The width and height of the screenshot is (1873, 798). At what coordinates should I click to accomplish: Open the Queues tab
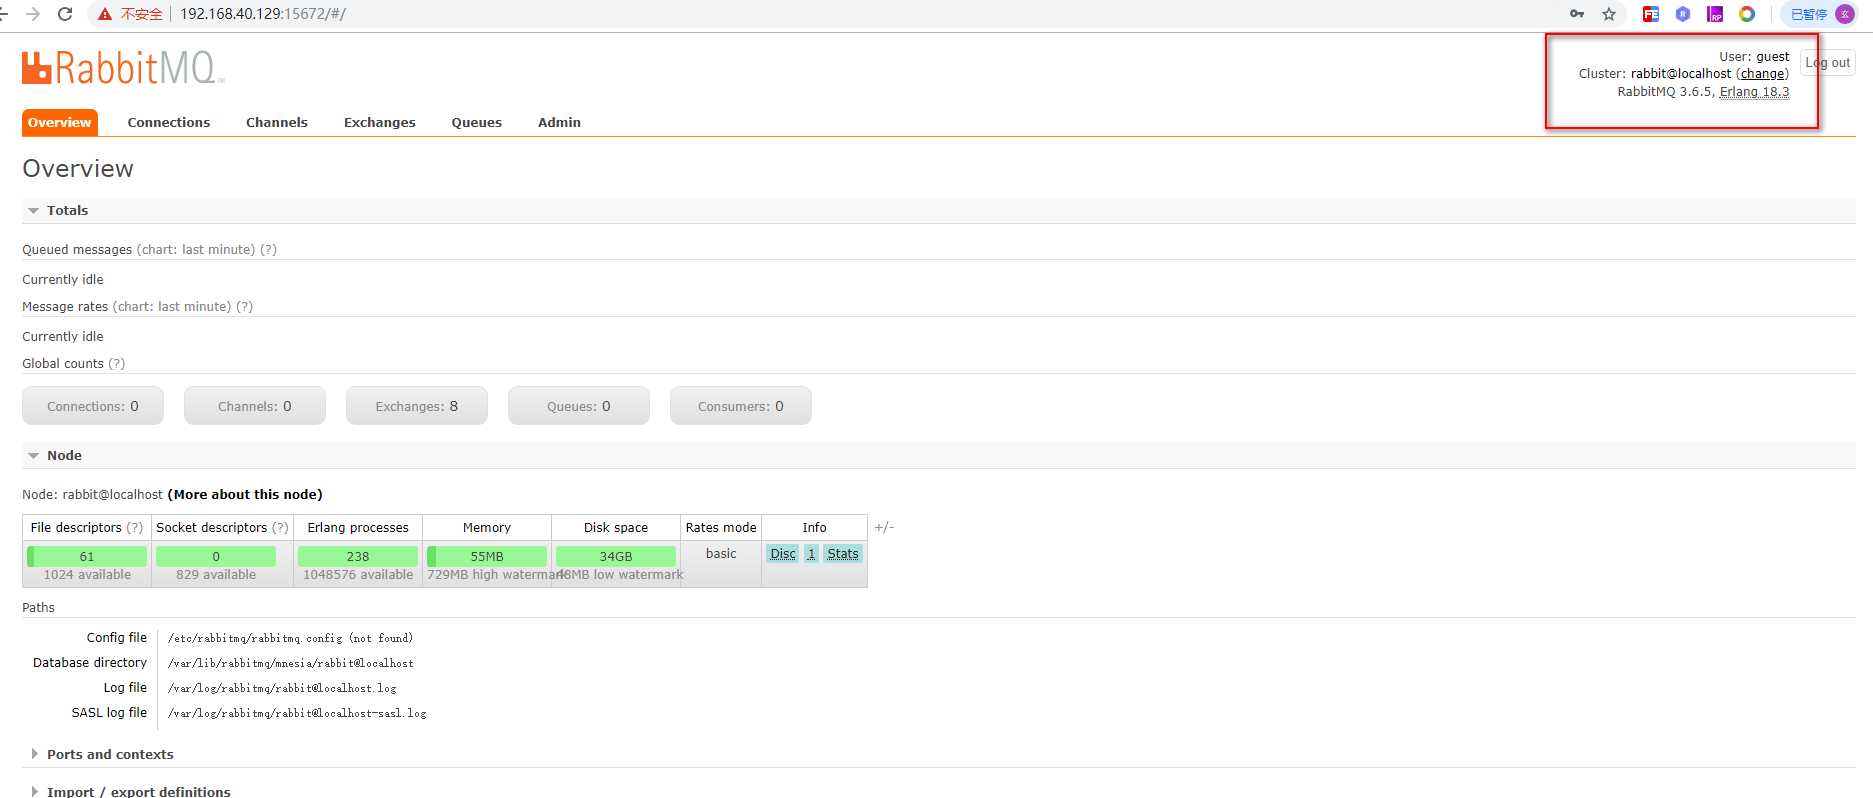(477, 122)
